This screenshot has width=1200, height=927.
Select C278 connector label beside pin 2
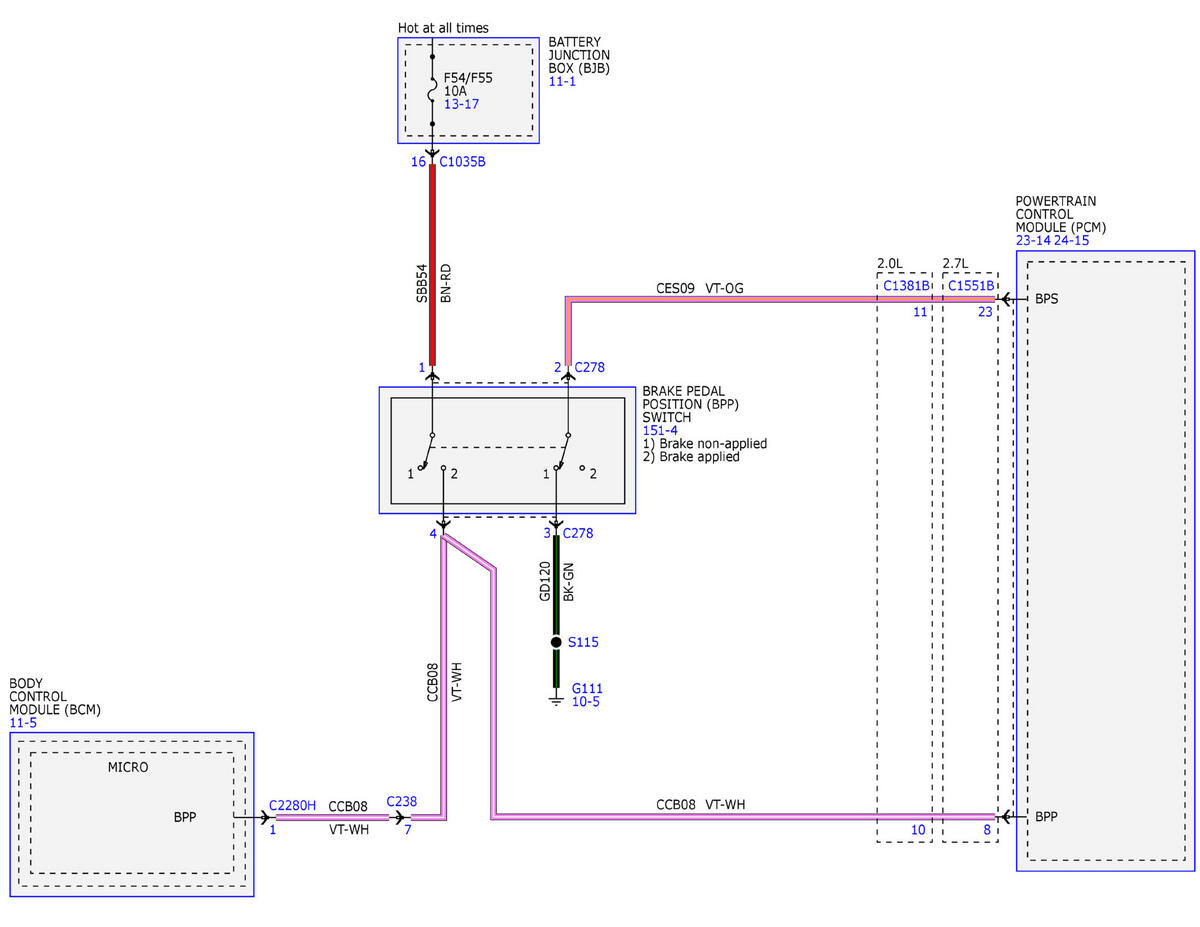pyautogui.click(x=590, y=368)
